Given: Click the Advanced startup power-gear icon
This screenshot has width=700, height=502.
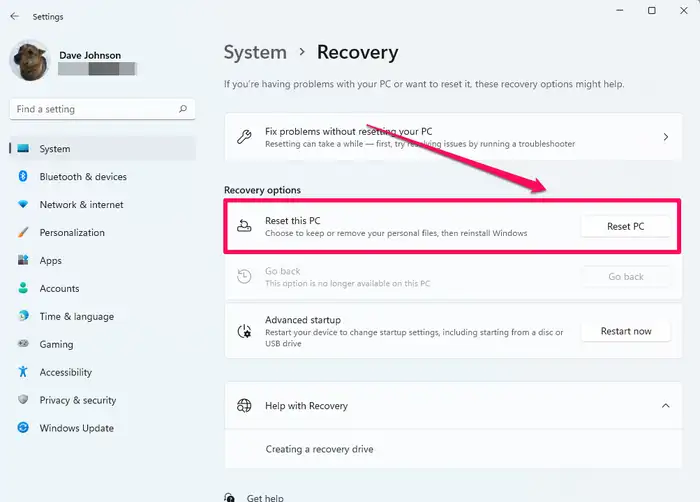Looking at the screenshot, I should tap(244, 331).
